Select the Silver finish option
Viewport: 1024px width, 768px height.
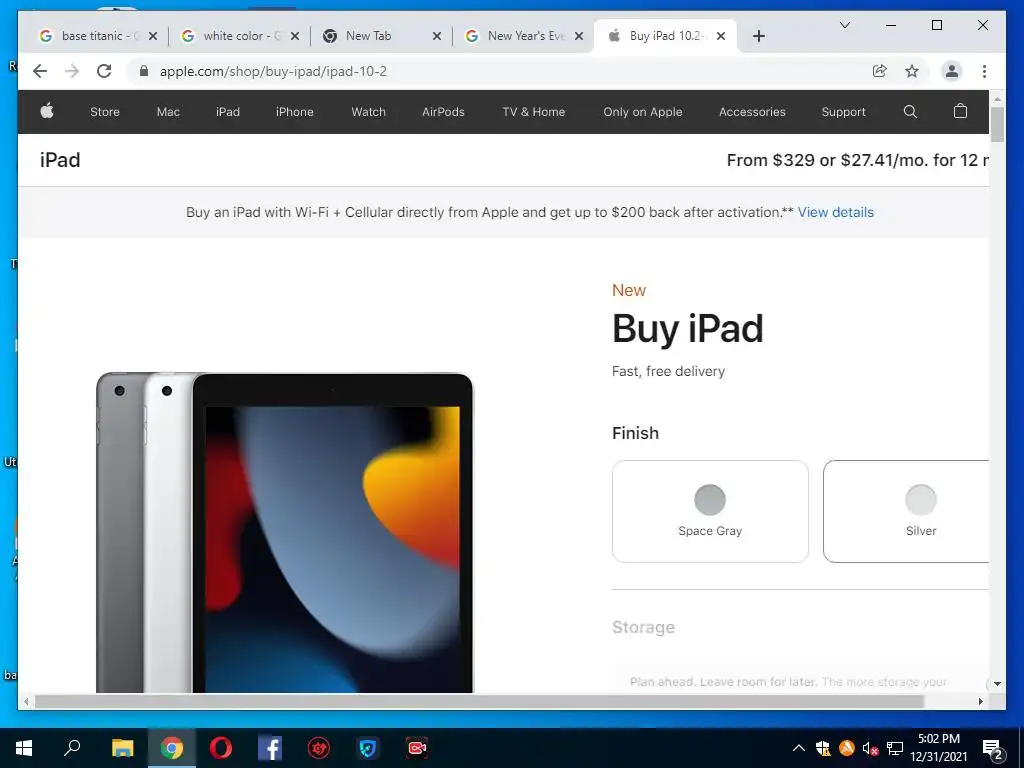tap(906, 511)
